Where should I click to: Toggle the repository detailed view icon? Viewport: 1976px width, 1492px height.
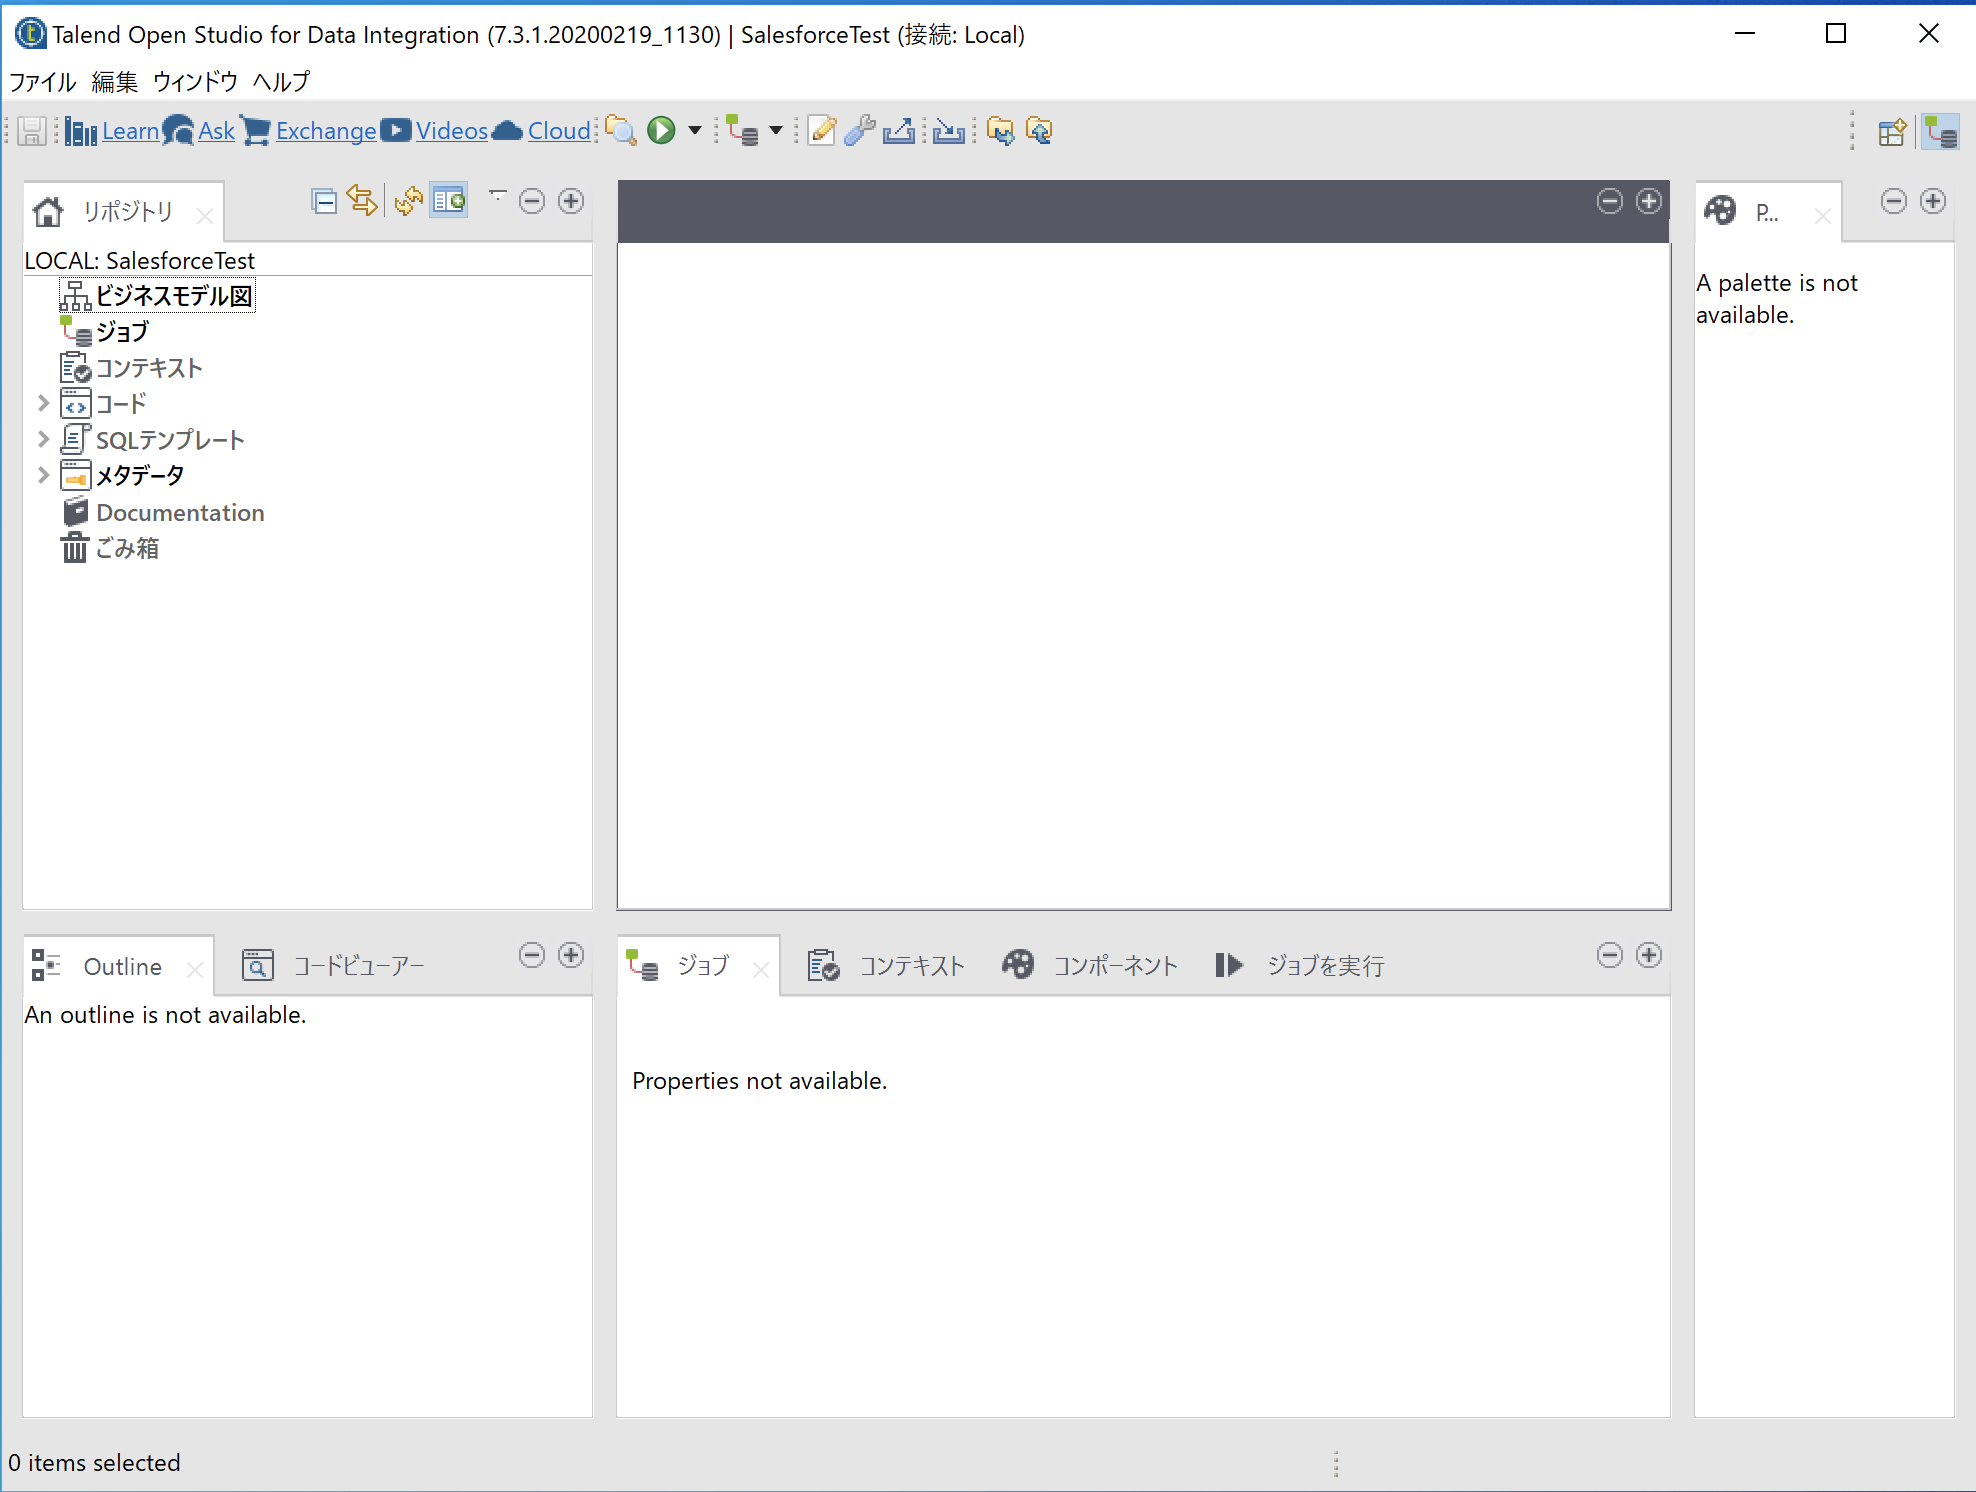point(448,200)
